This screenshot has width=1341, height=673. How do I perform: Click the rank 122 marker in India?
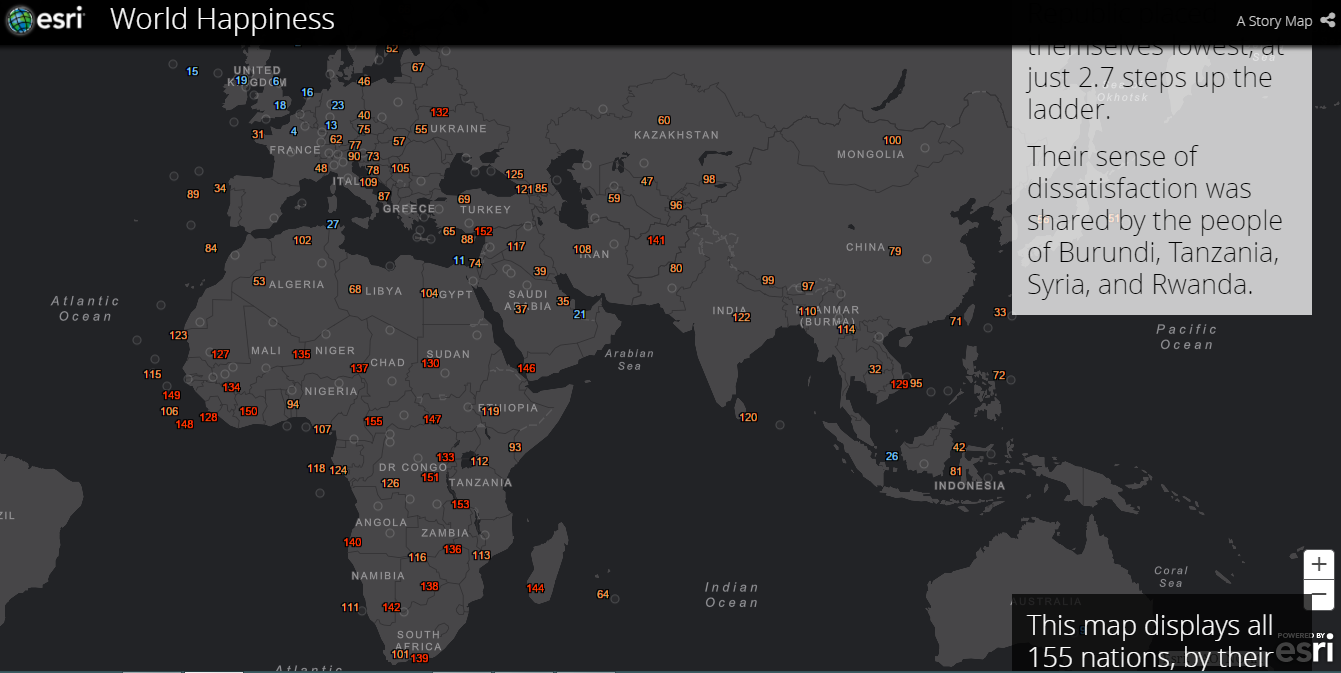point(741,318)
